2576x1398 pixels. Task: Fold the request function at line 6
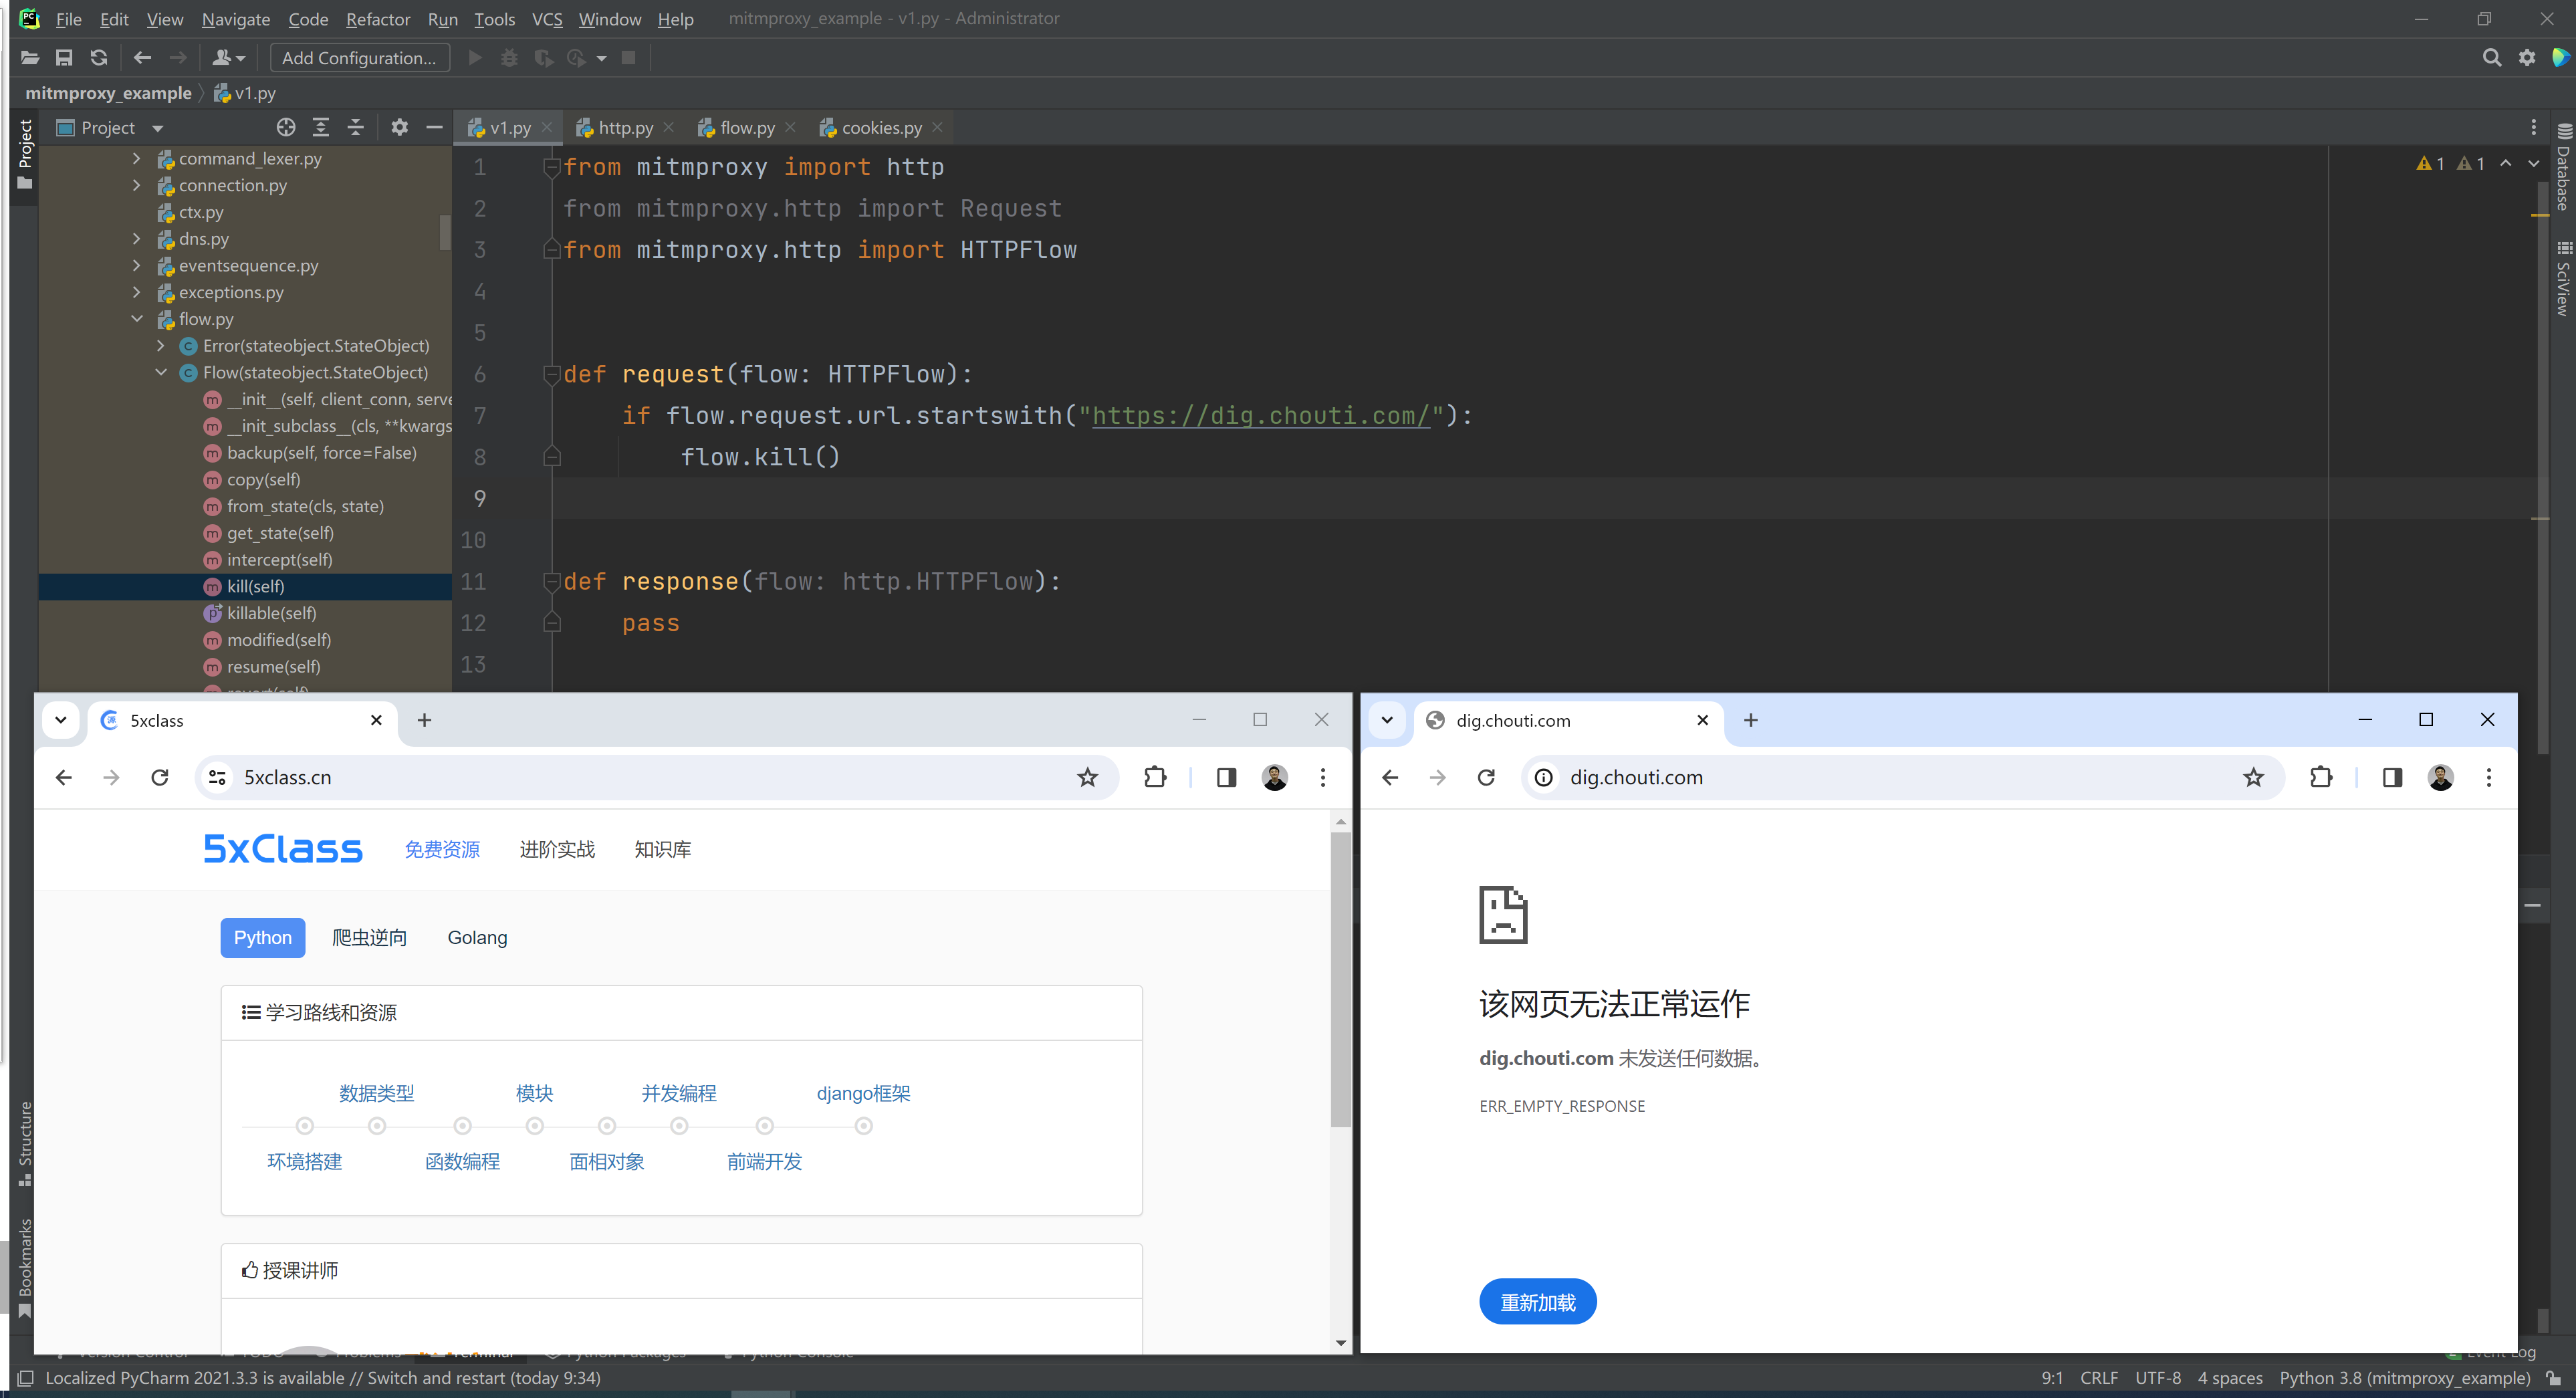click(551, 374)
